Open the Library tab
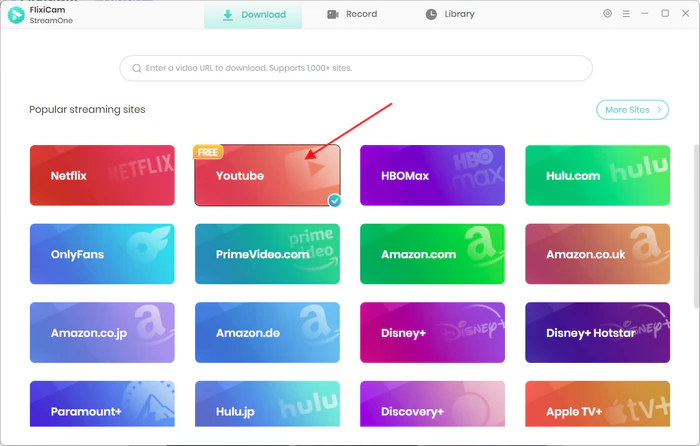The width and height of the screenshot is (700, 446). tap(450, 14)
